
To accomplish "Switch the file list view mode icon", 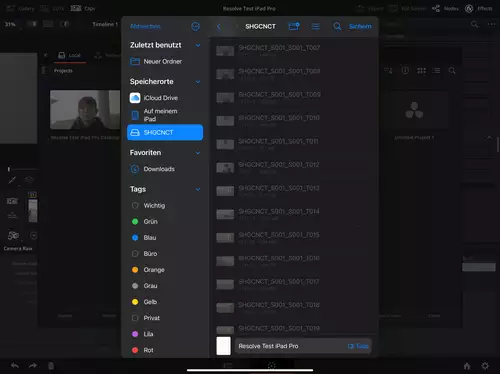I will click(315, 26).
